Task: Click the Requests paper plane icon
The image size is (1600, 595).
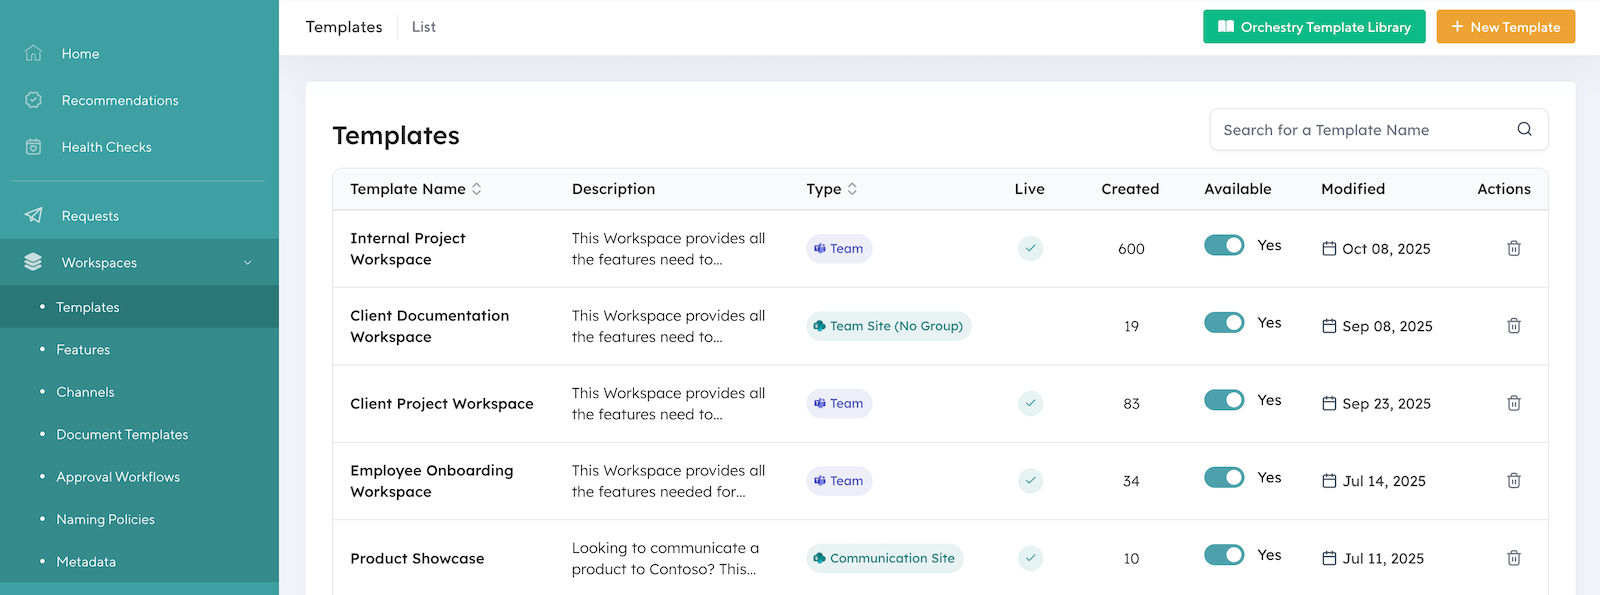Action: pyautogui.click(x=33, y=216)
